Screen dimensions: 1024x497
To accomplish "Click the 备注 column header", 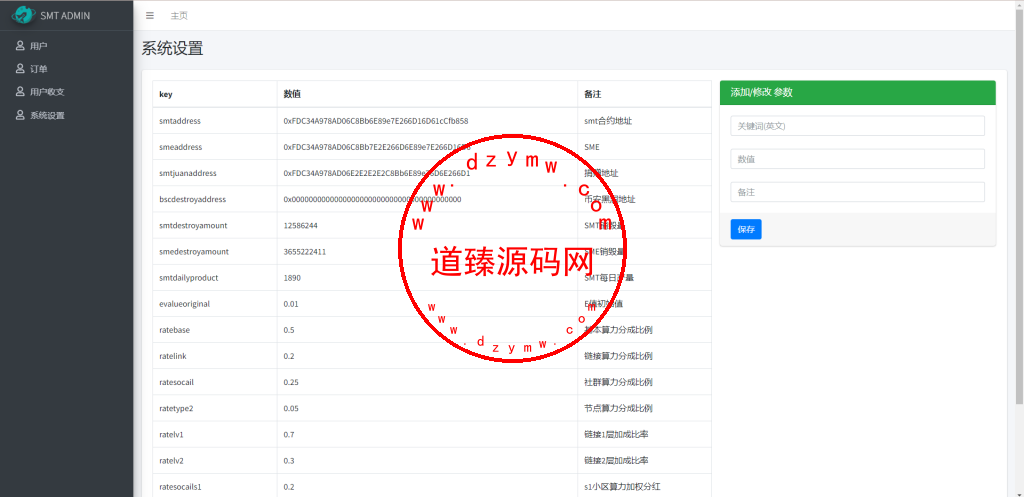I will (x=645, y=94).
